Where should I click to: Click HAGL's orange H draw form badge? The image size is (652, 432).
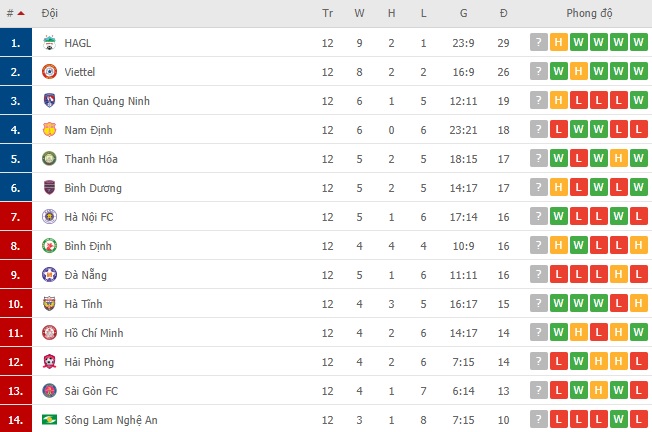coord(558,42)
